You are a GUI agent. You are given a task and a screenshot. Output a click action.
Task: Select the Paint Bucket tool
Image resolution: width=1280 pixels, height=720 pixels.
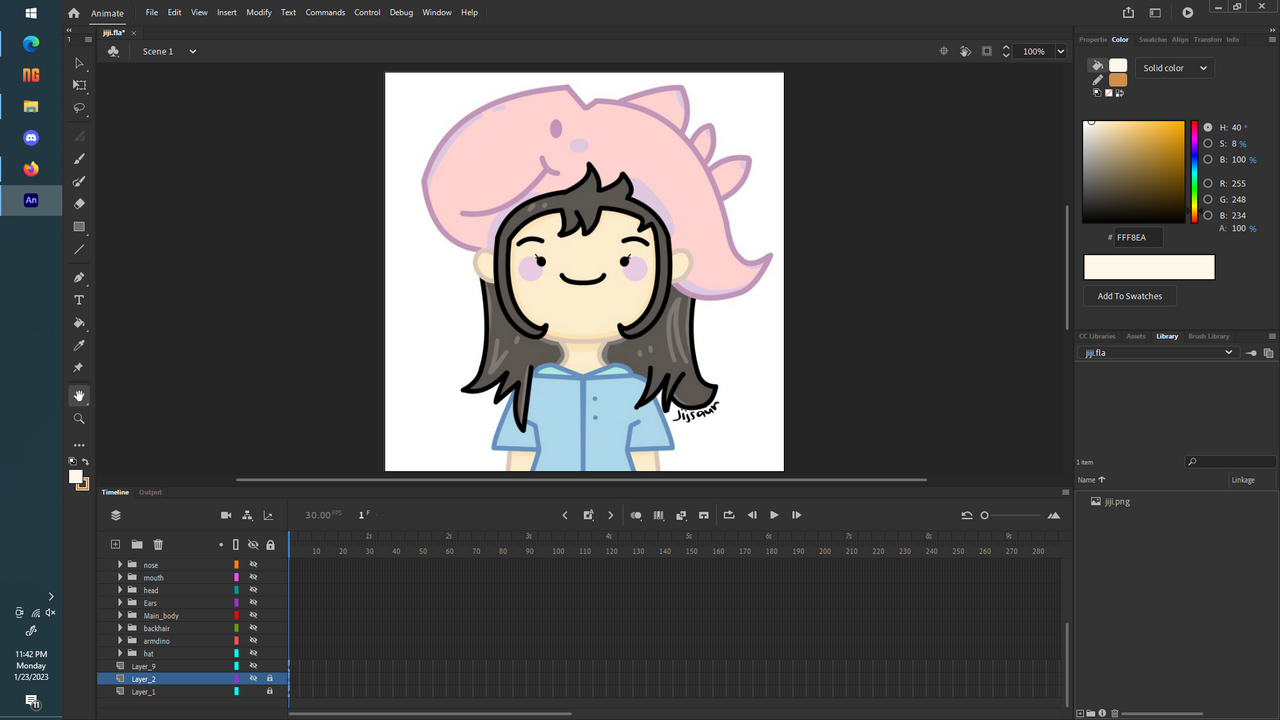(x=80, y=323)
